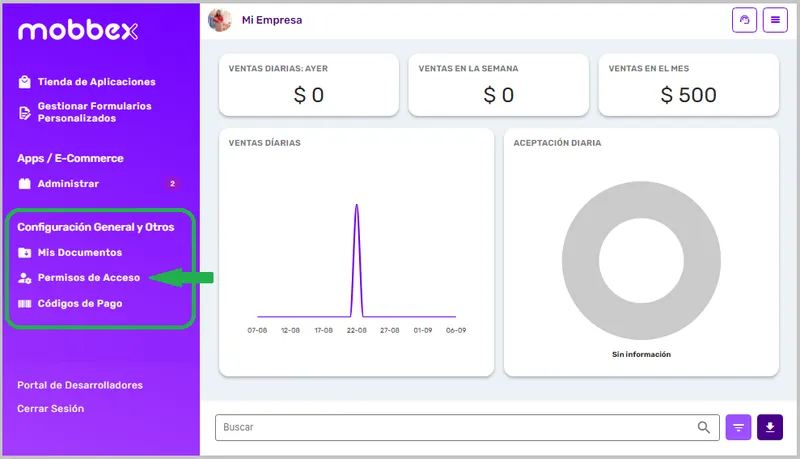Click into the Buscar search field

pos(450,427)
